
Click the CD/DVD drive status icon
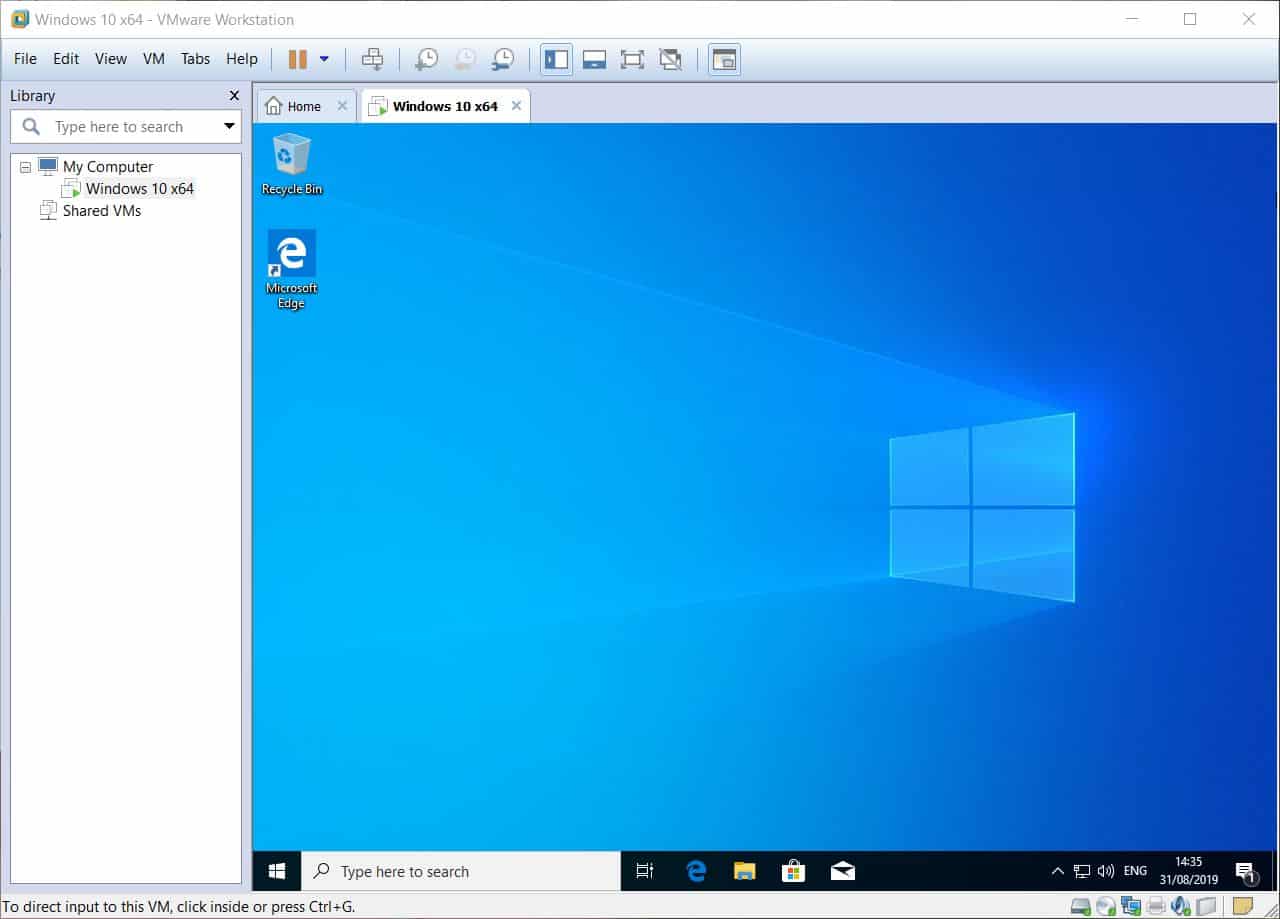click(x=1106, y=906)
